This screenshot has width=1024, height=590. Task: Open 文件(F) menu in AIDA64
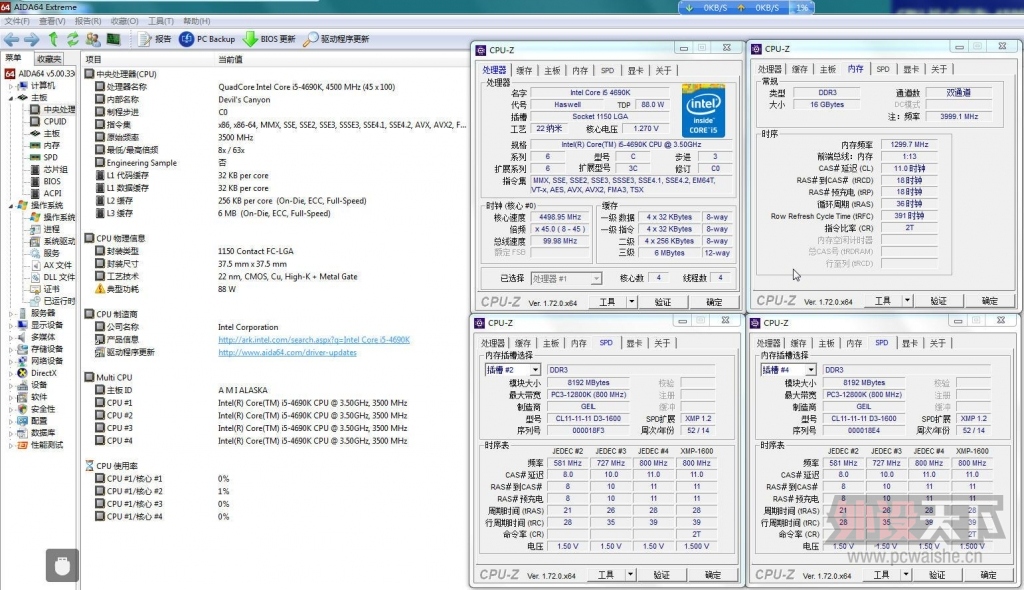tap(17, 21)
